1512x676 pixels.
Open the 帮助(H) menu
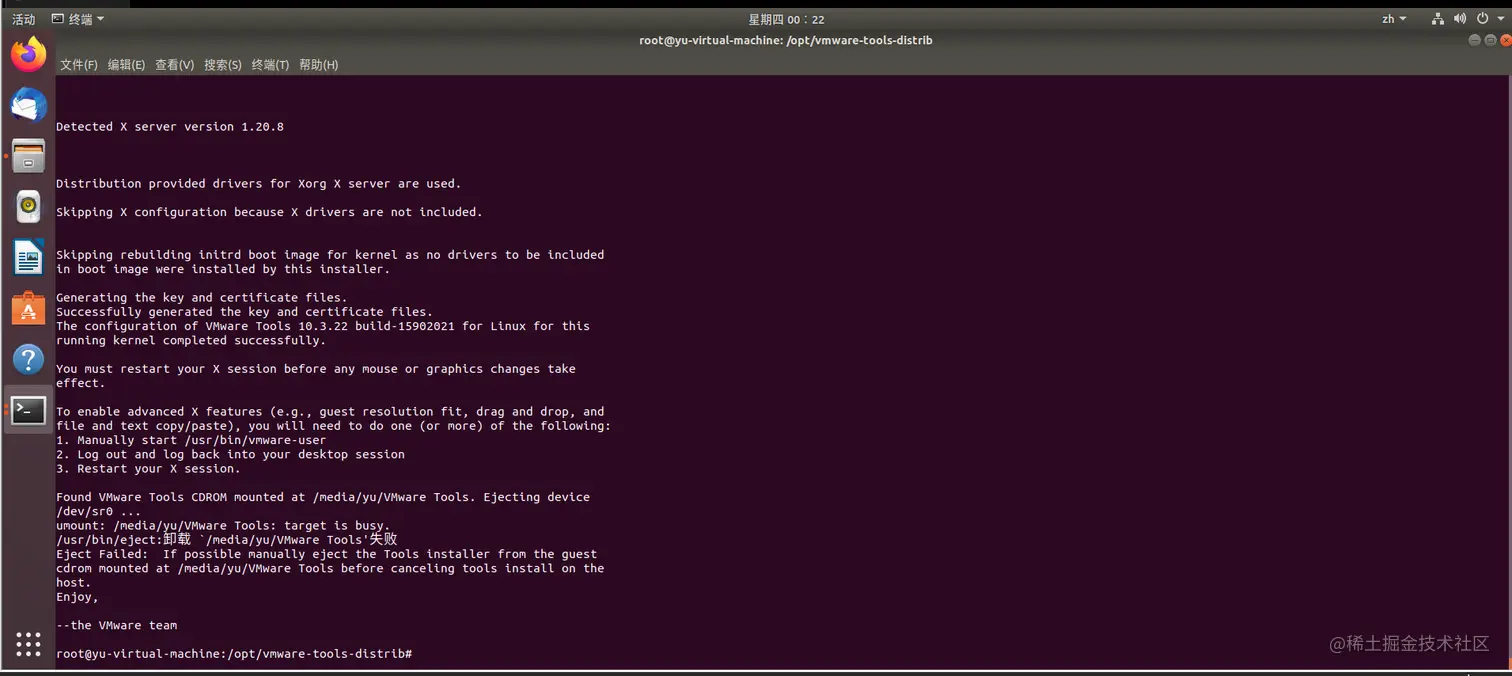click(319, 65)
